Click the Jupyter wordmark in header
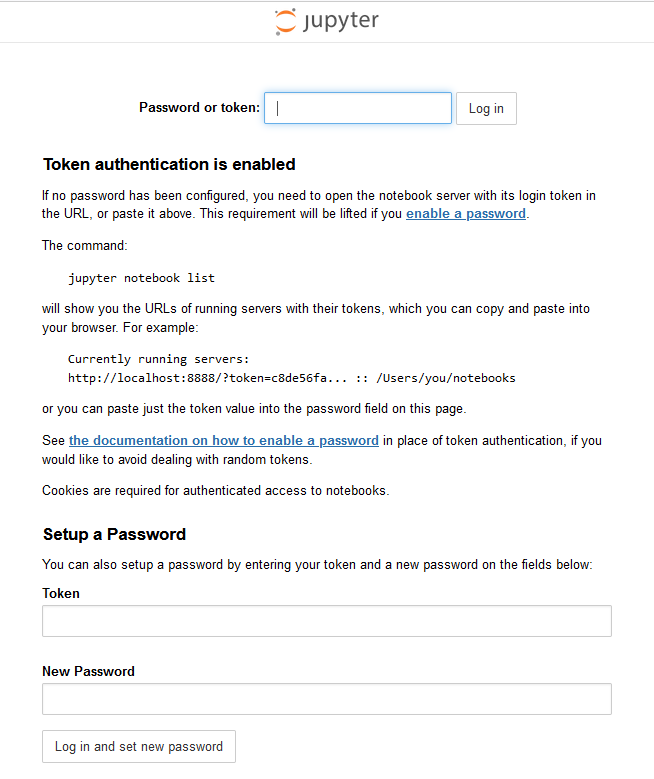 tap(341, 21)
